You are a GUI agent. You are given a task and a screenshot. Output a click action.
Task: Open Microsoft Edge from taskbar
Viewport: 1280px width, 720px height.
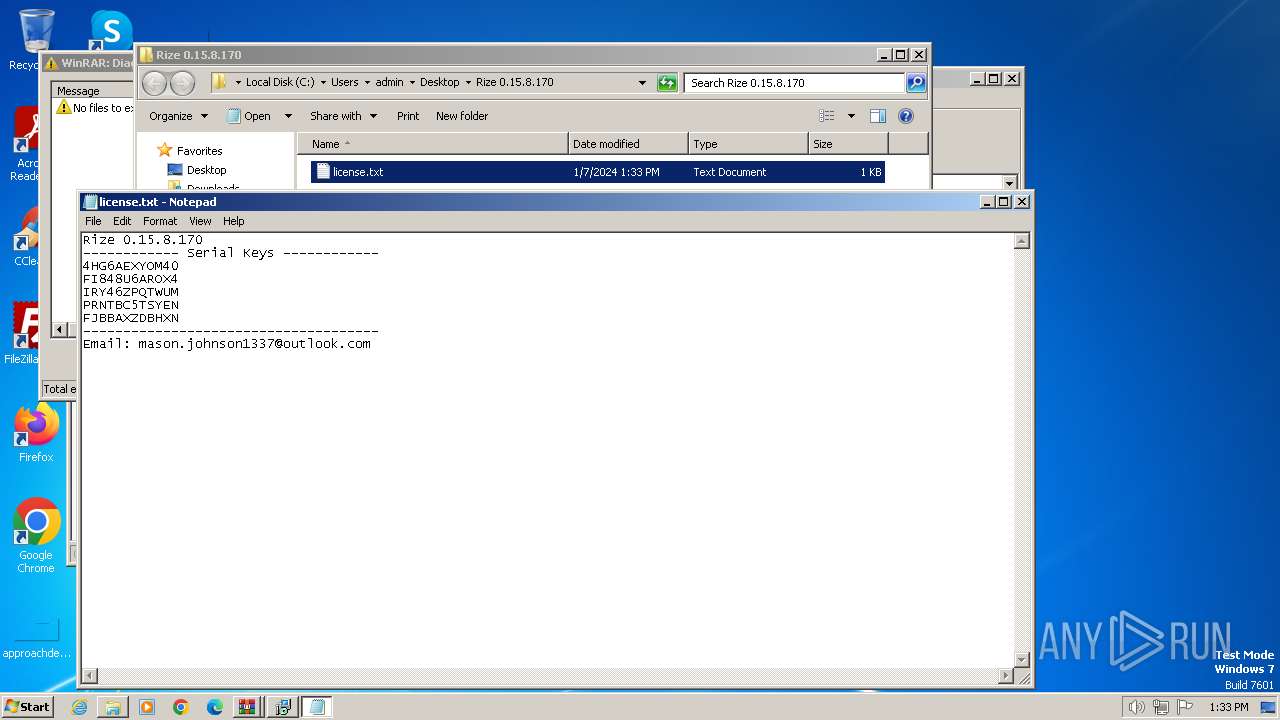[x=214, y=707]
